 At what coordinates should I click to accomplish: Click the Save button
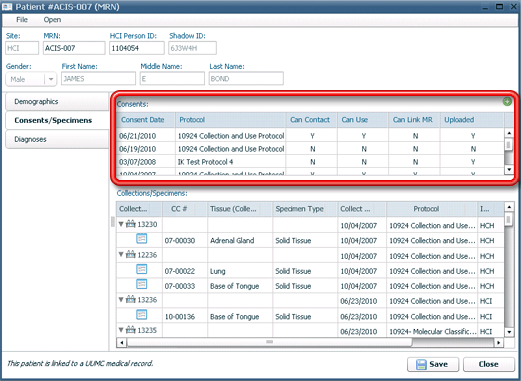[433, 364]
